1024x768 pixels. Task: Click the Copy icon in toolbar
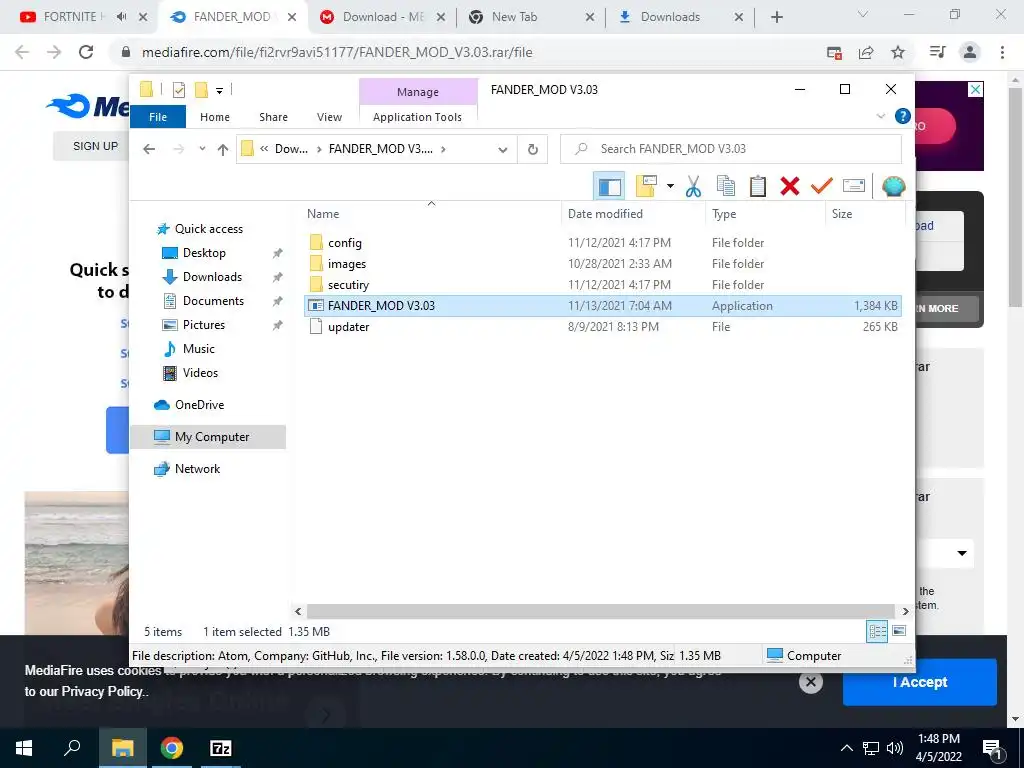726,186
